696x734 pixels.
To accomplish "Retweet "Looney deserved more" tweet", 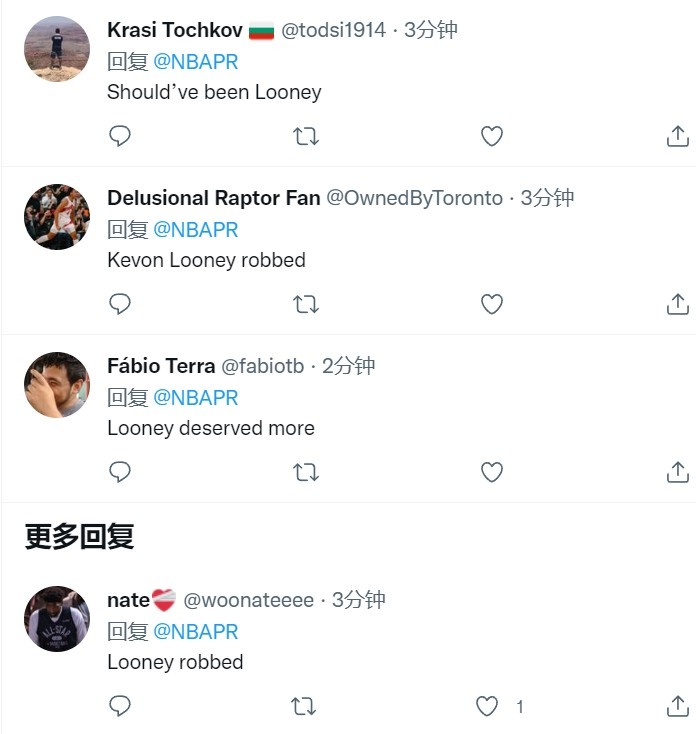I will 306,472.
